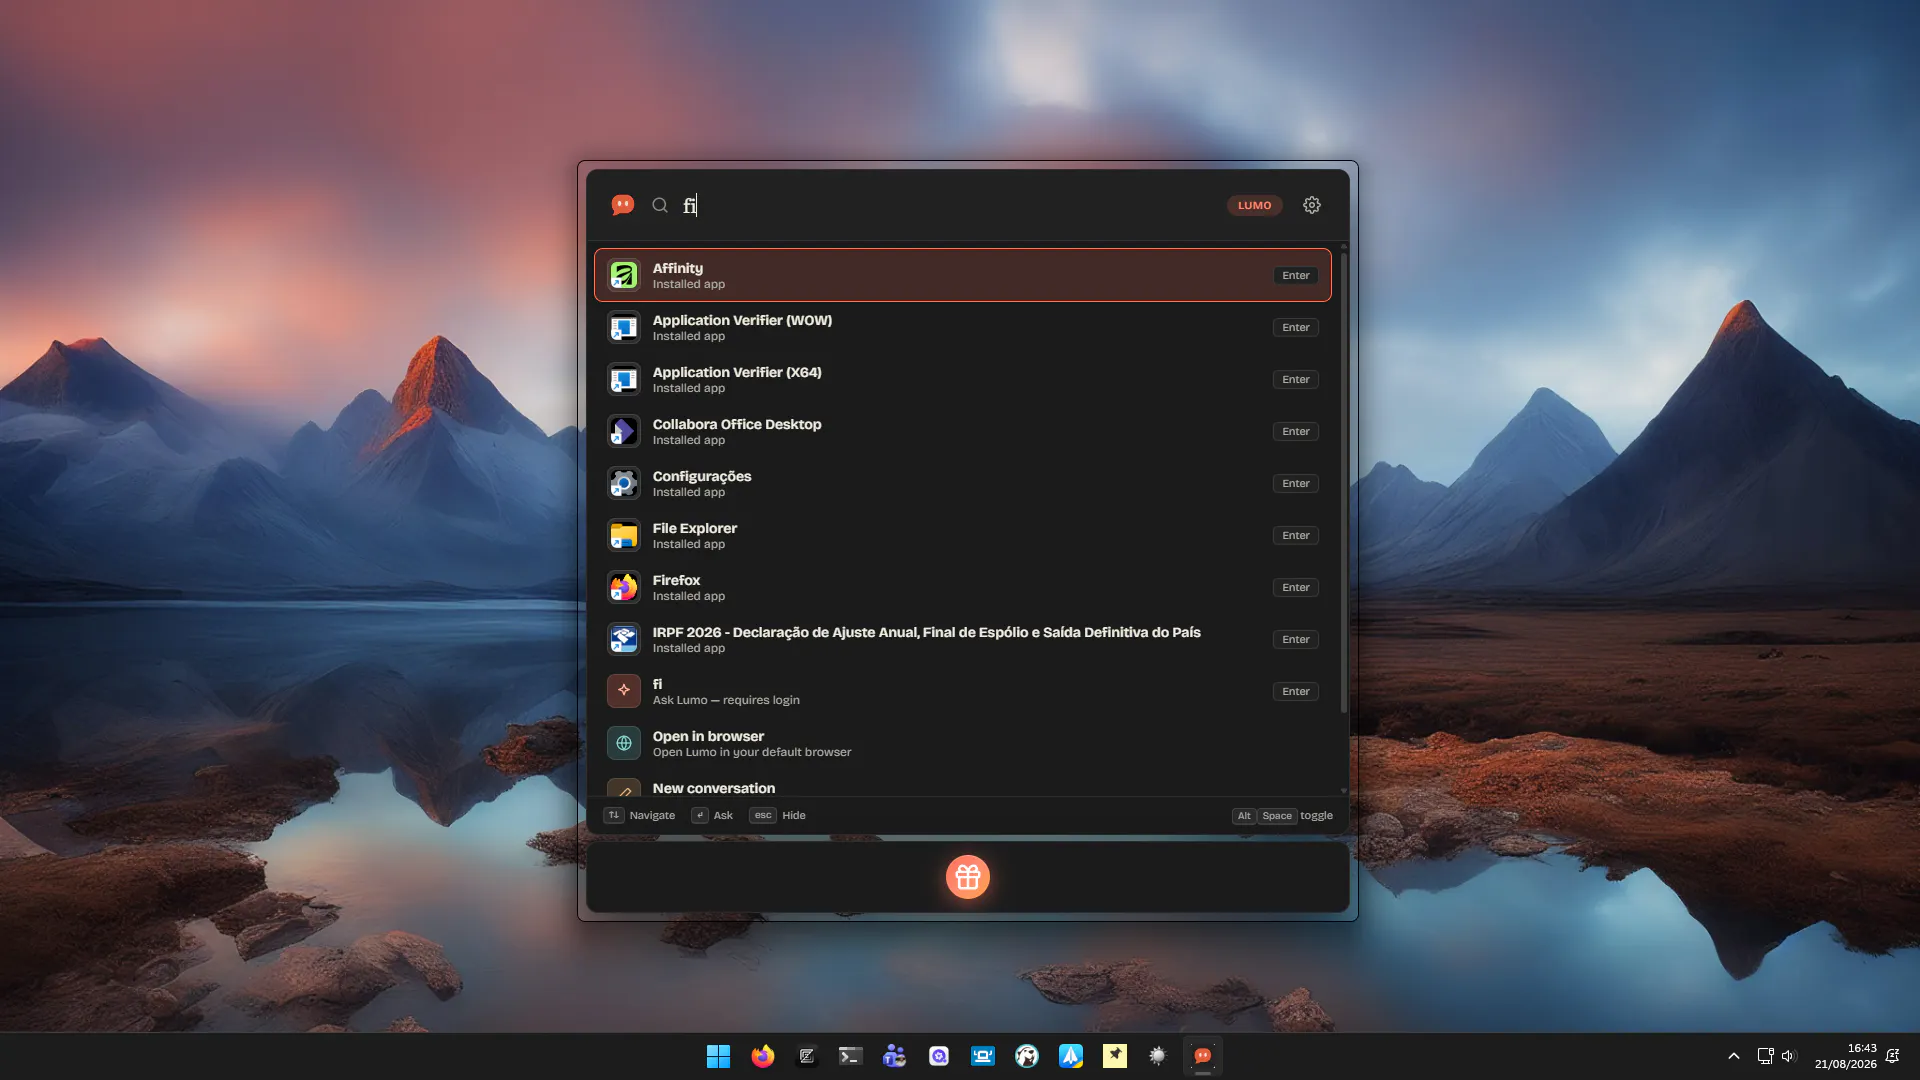Open Configurações via its gear icon
The width and height of the screenshot is (1920, 1080).
point(624,483)
